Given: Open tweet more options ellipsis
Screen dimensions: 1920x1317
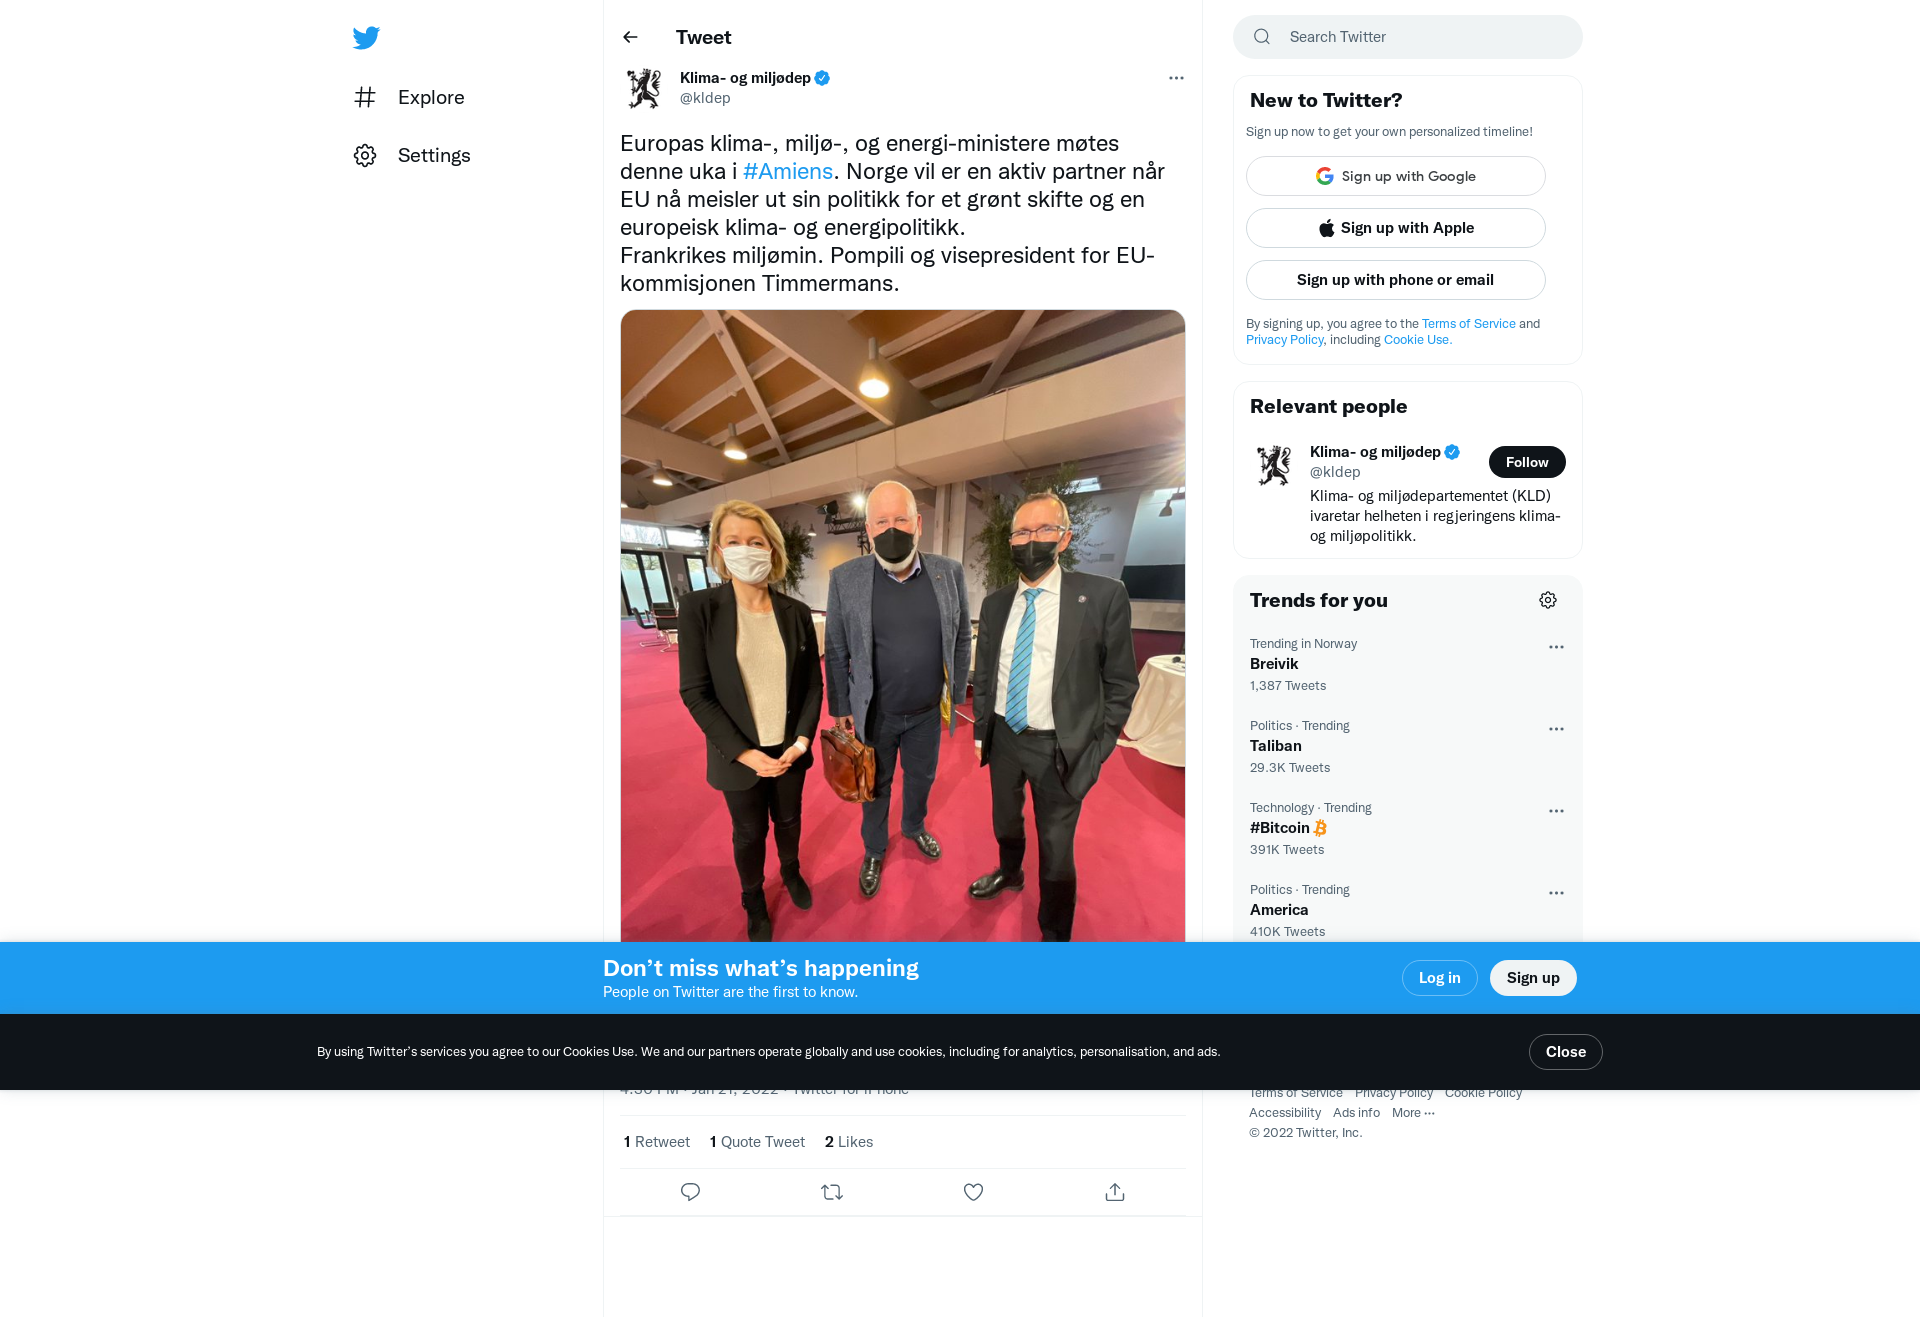Looking at the screenshot, I should 1176,78.
